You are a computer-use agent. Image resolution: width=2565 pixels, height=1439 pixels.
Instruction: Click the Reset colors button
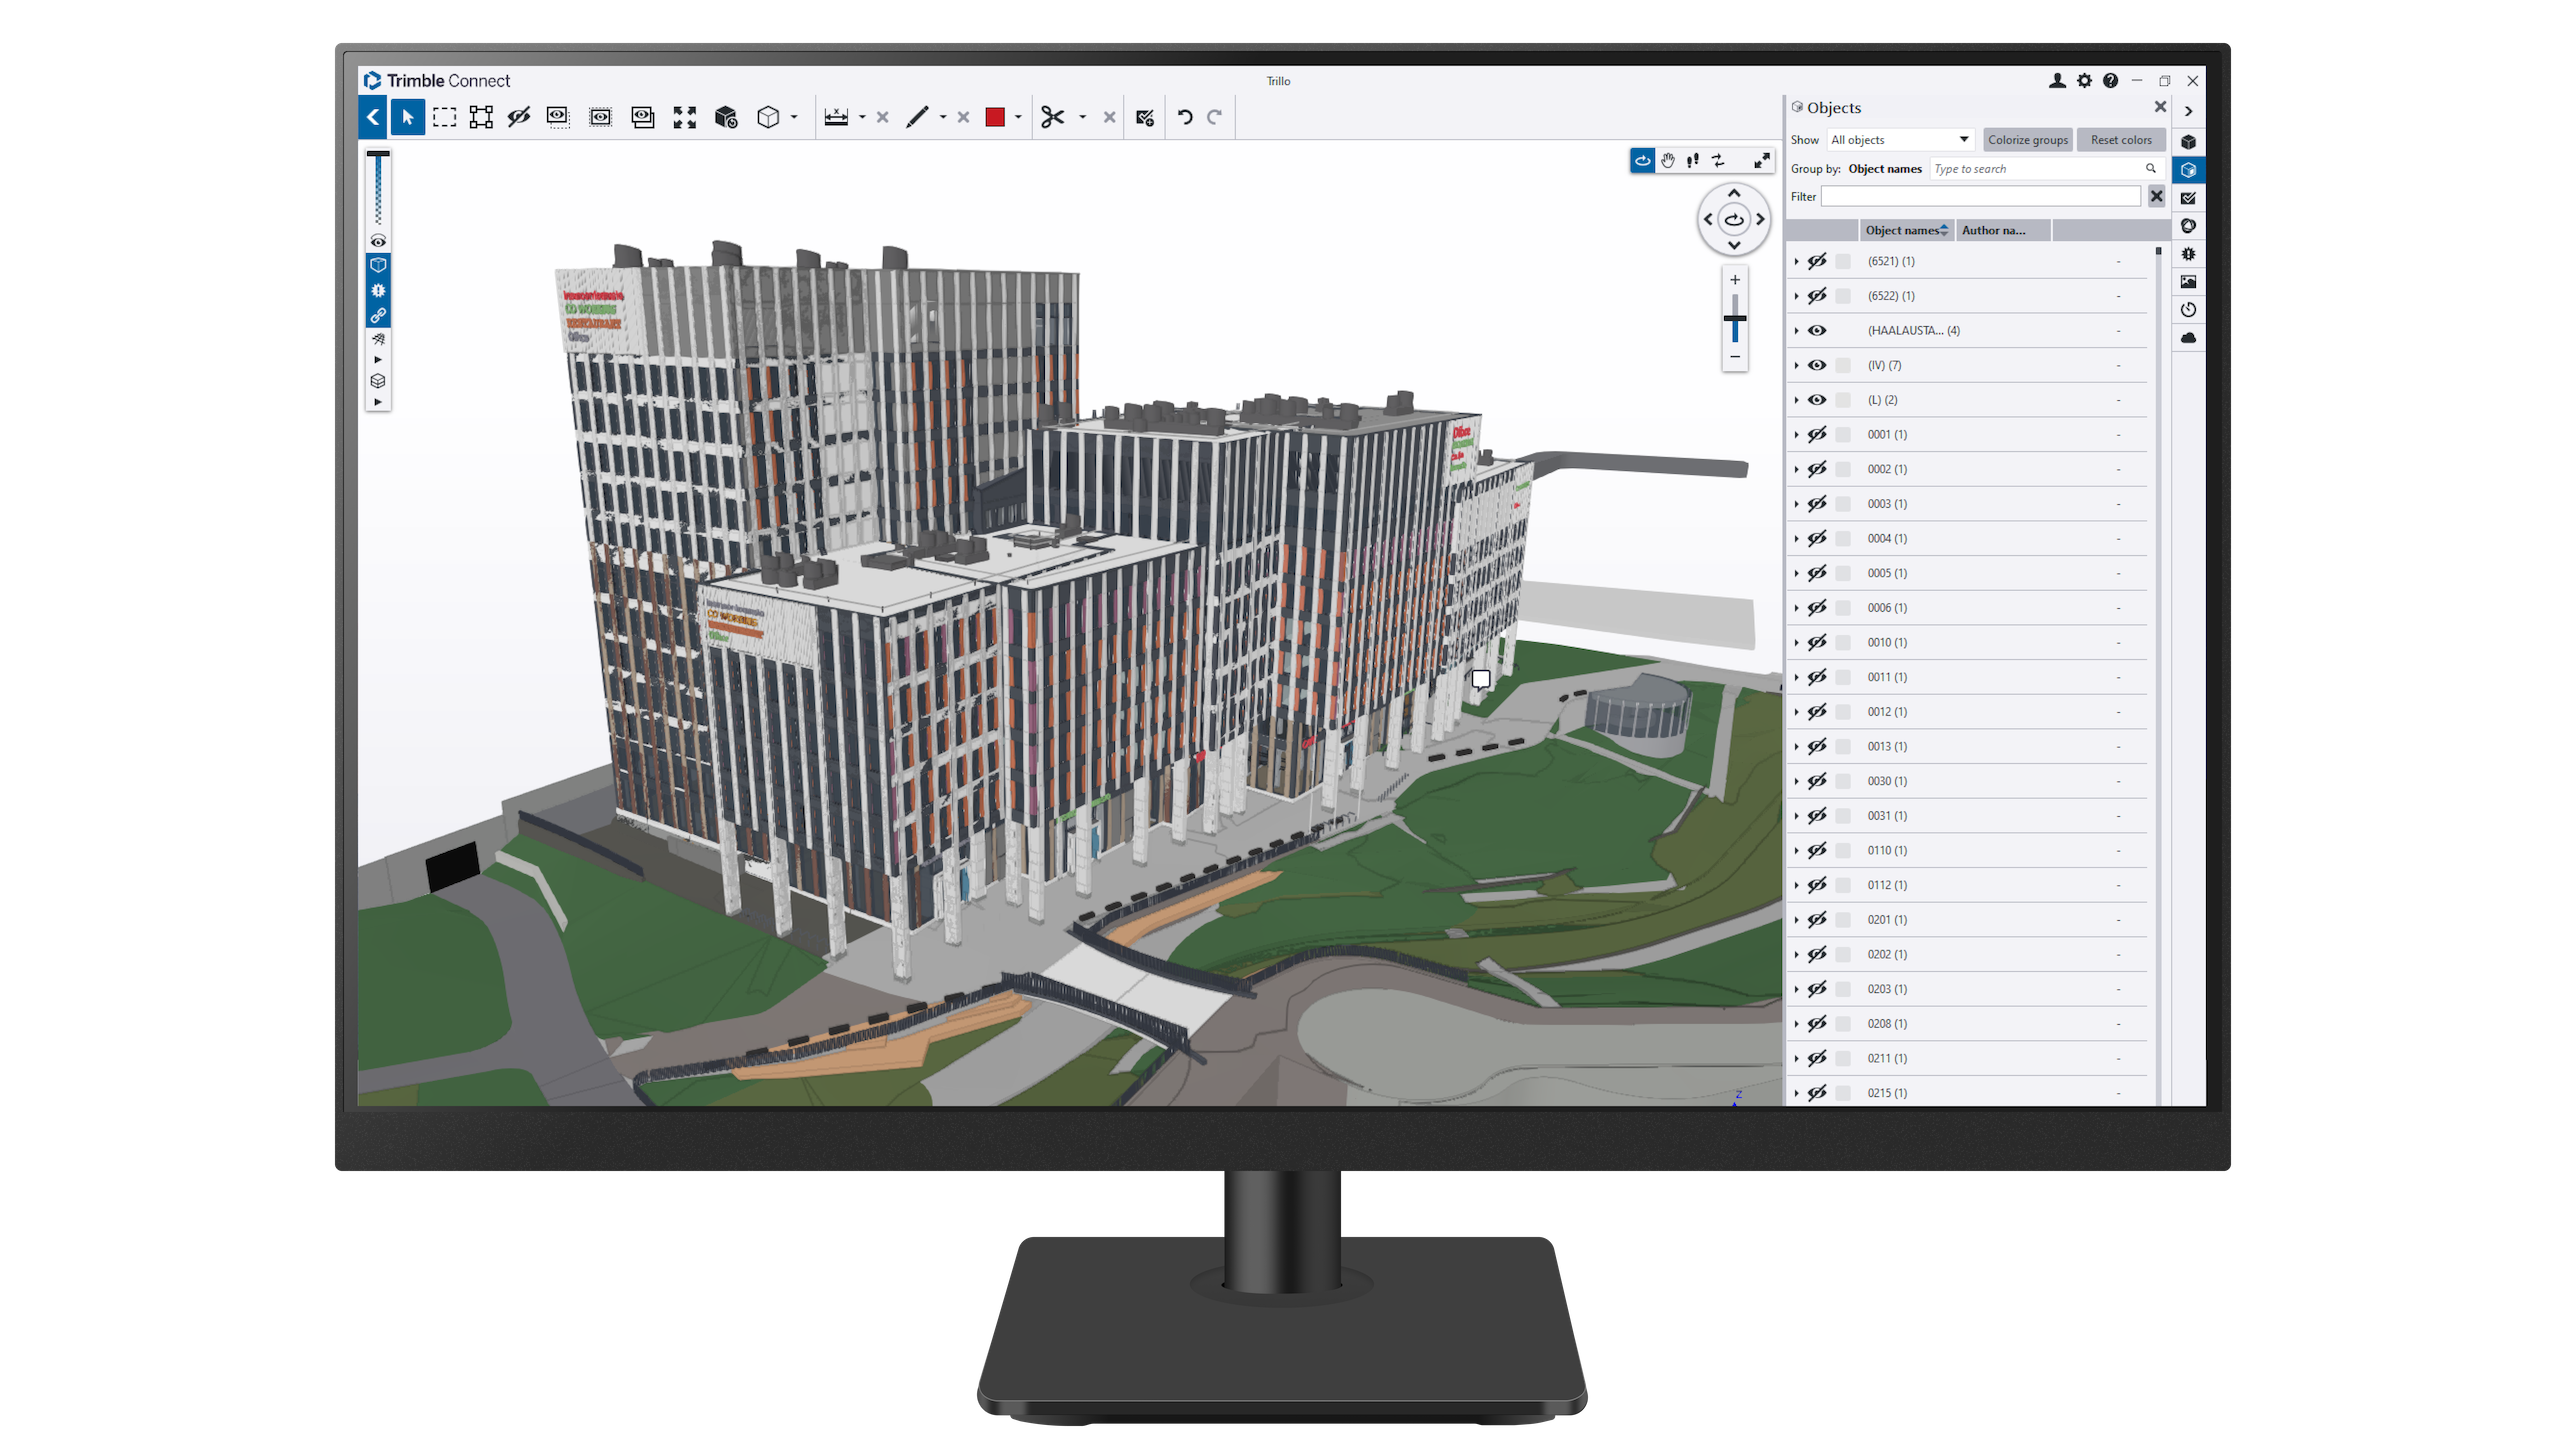click(2121, 139)
